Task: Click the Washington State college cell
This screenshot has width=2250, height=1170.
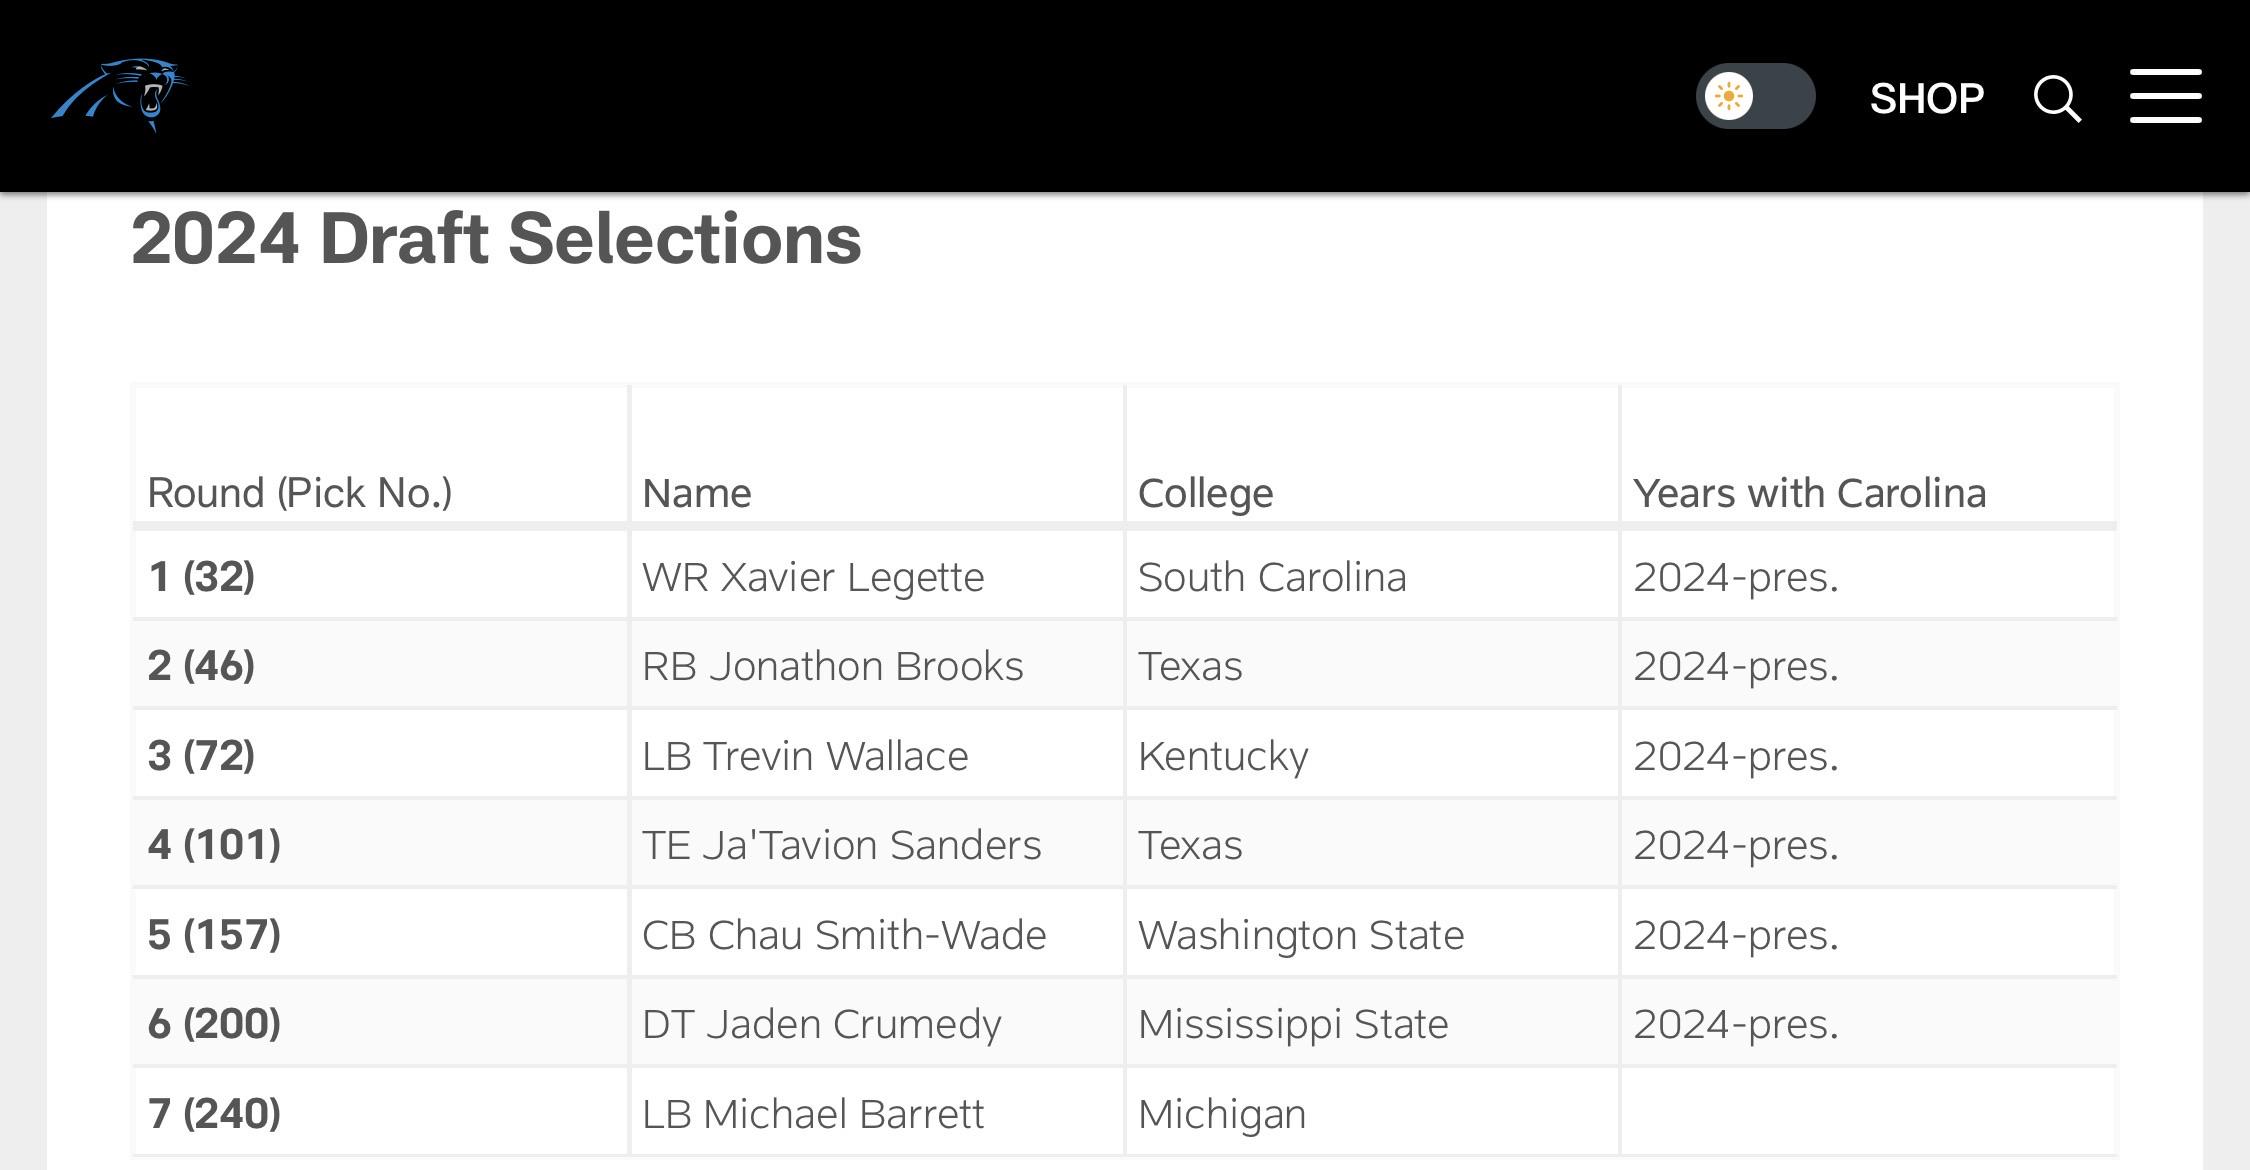Action: (x=1372, y=934)
